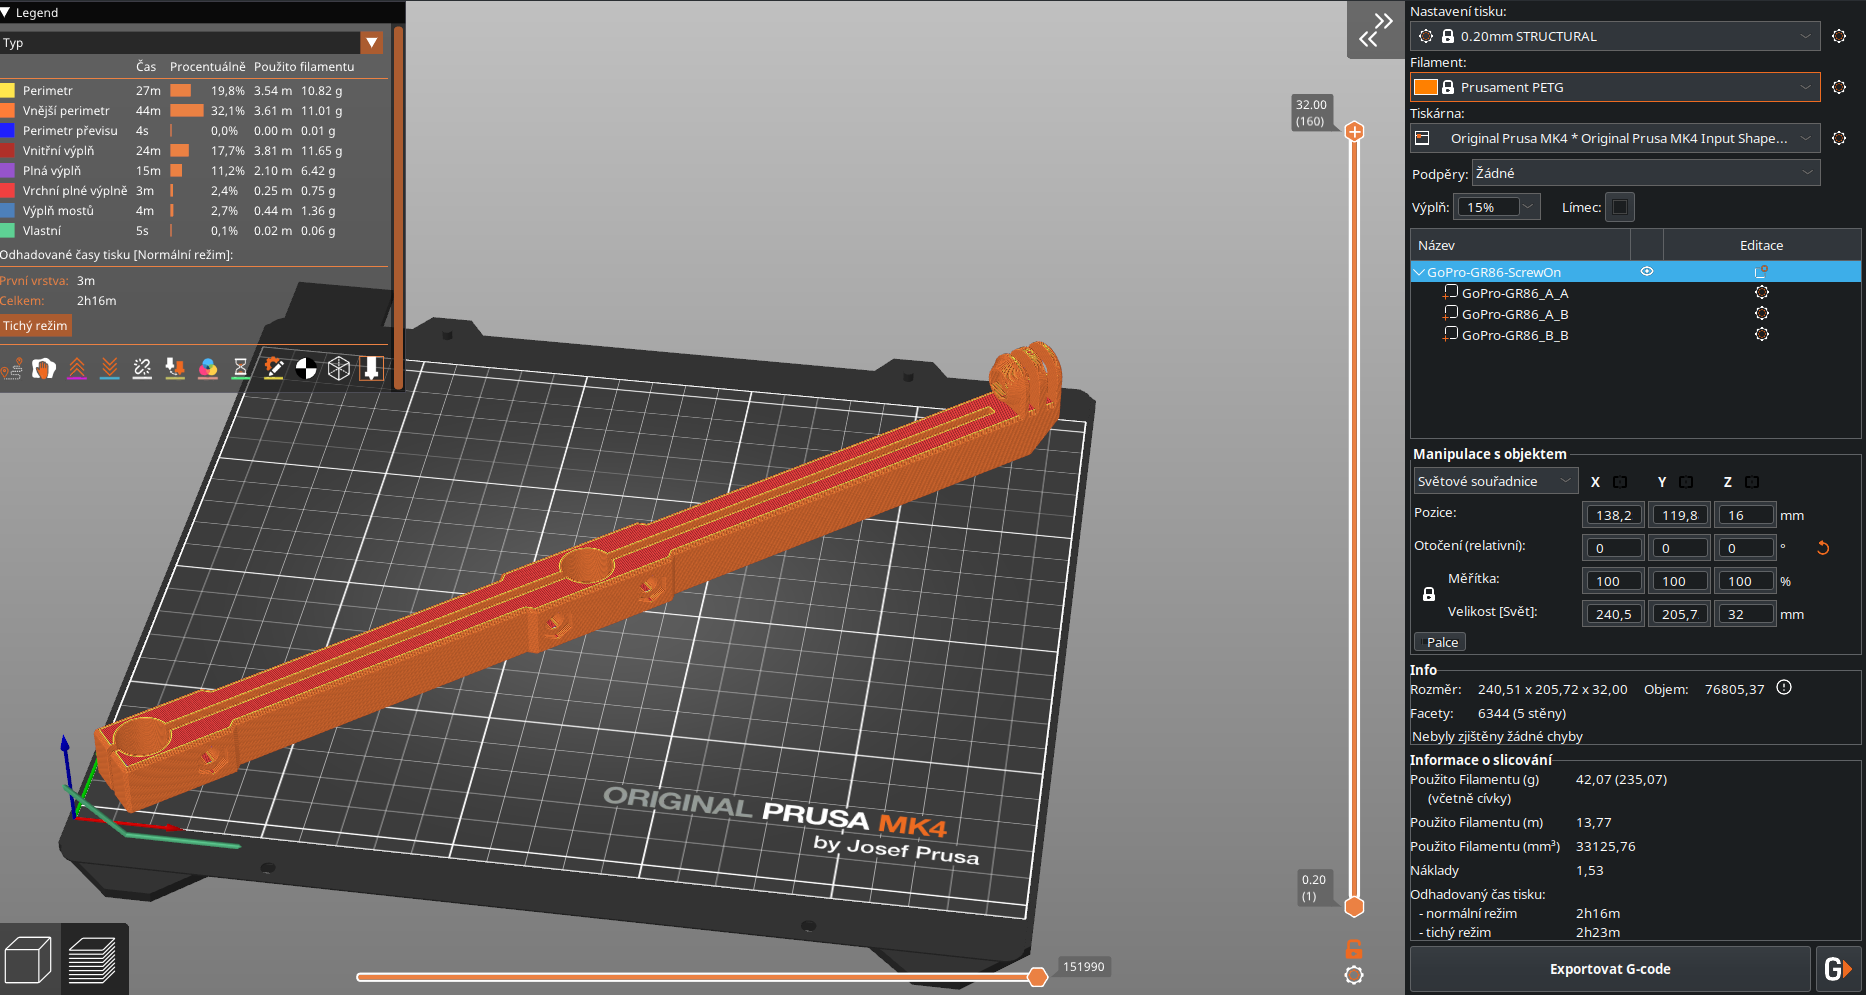Toggle visibility eye for GoPro-GR86-ScrewOn
1866x995 pixels.
click(1647, 272)
